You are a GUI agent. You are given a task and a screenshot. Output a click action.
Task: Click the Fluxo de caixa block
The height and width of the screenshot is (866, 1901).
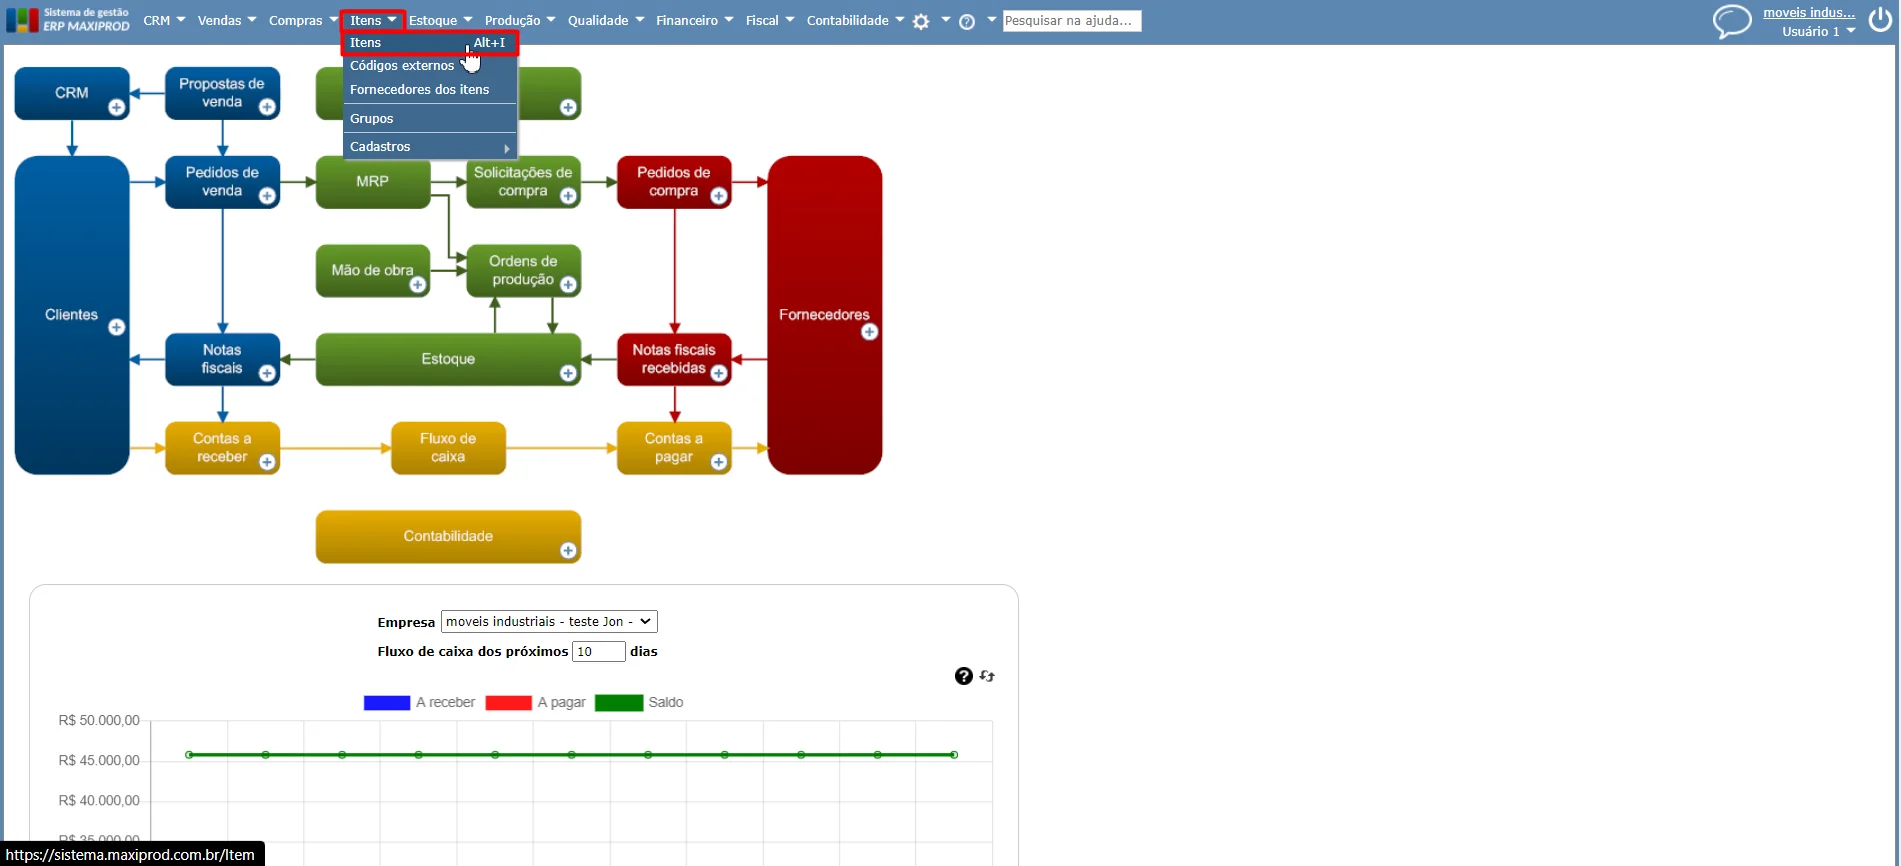pos(448,448)
